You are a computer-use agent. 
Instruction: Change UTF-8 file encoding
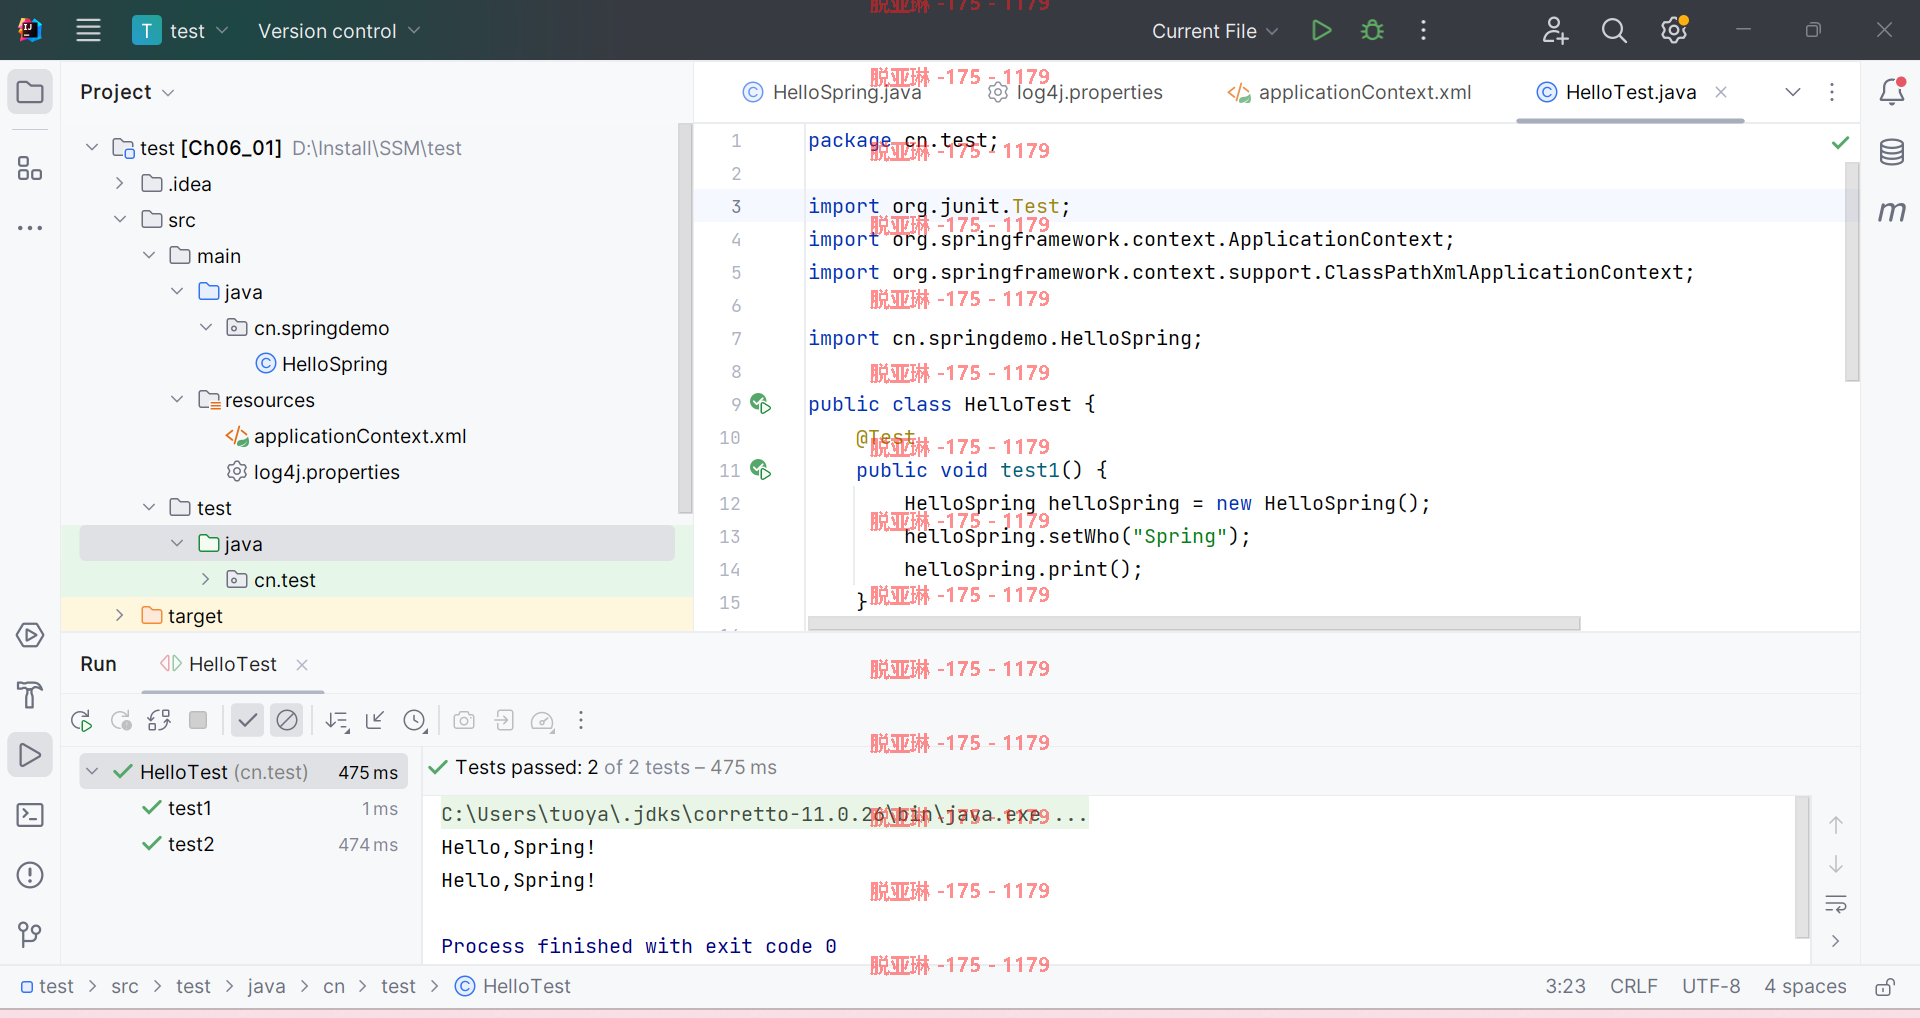(1711, 986)
